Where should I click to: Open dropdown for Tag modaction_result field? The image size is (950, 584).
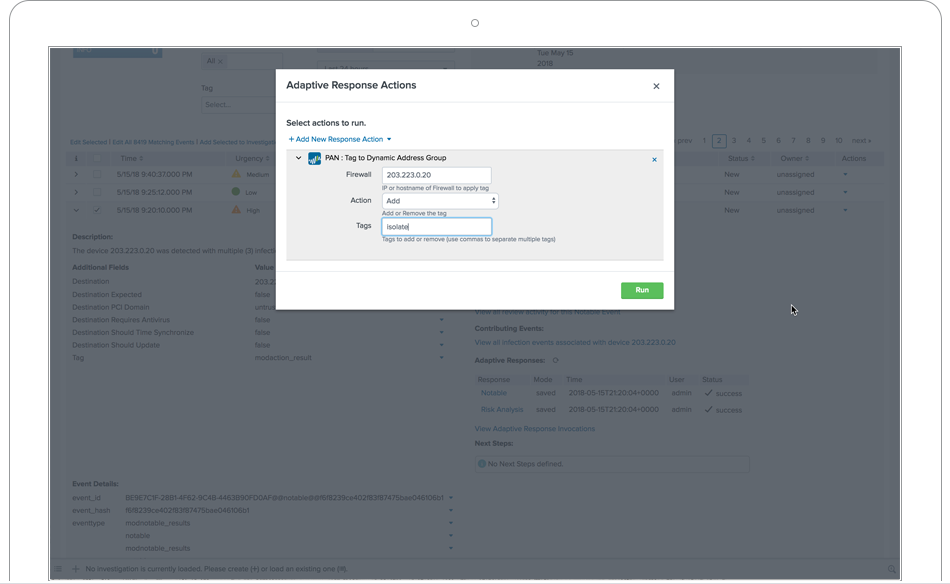click(x=442, y=358)
